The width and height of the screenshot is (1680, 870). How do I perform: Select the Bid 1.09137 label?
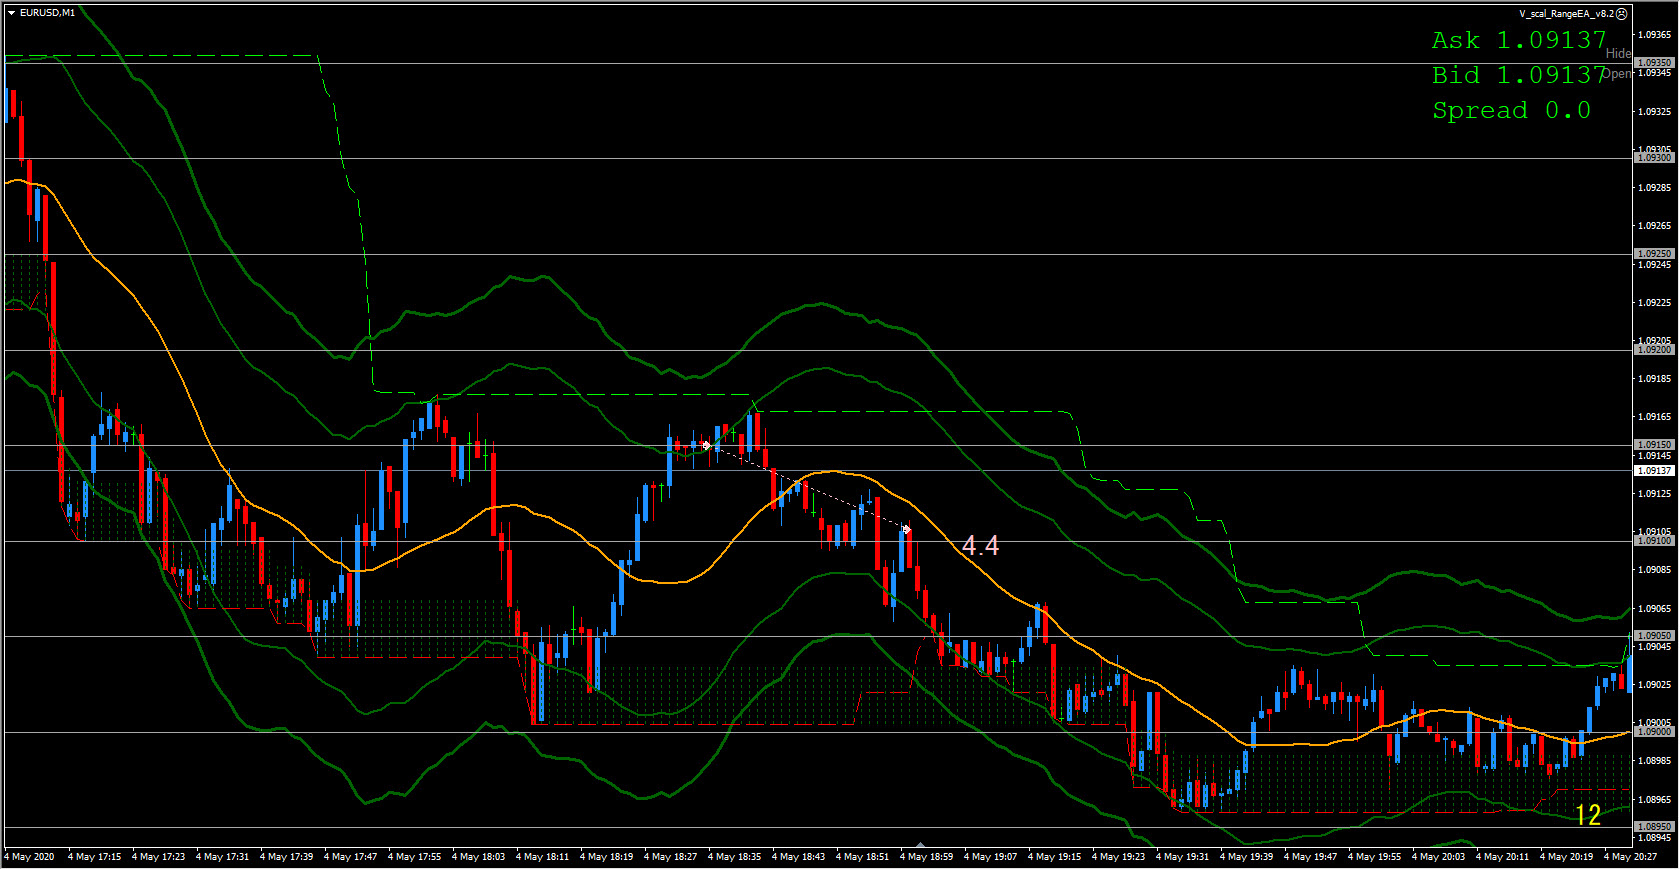click(1519, 75)
